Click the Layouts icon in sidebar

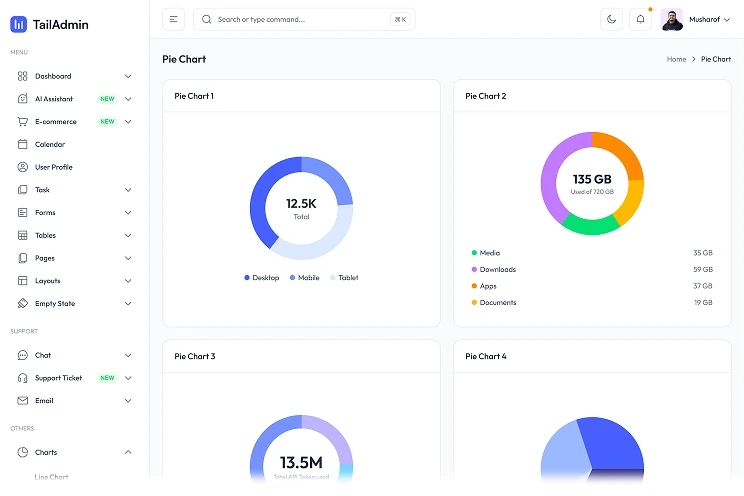click(22, 281)
